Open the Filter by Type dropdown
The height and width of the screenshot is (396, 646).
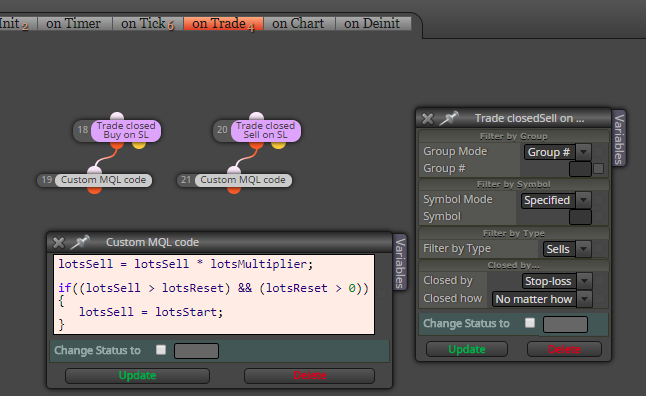tap(567, 249)
